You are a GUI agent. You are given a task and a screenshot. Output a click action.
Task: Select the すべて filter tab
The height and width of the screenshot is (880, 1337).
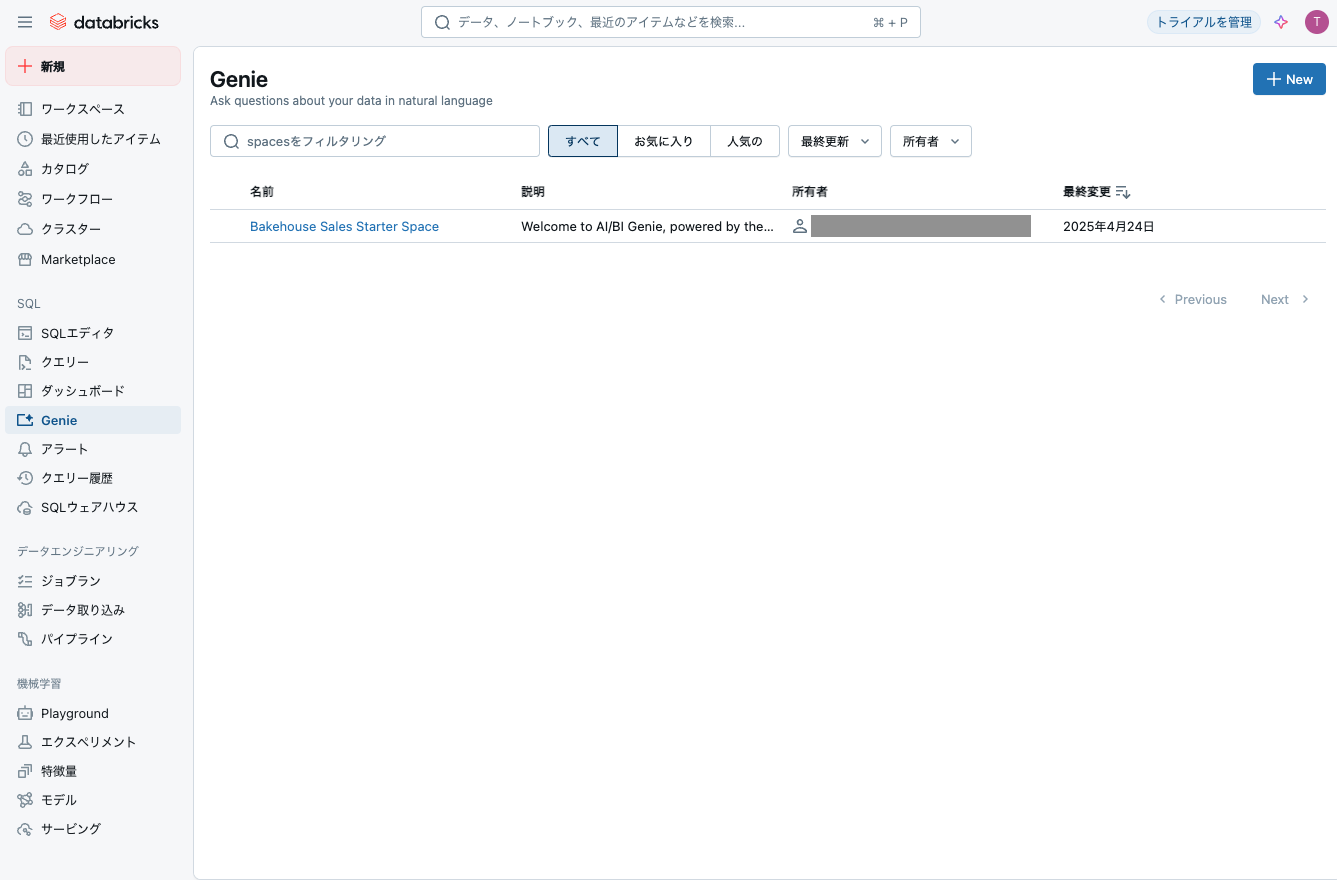tap(582, 141)
